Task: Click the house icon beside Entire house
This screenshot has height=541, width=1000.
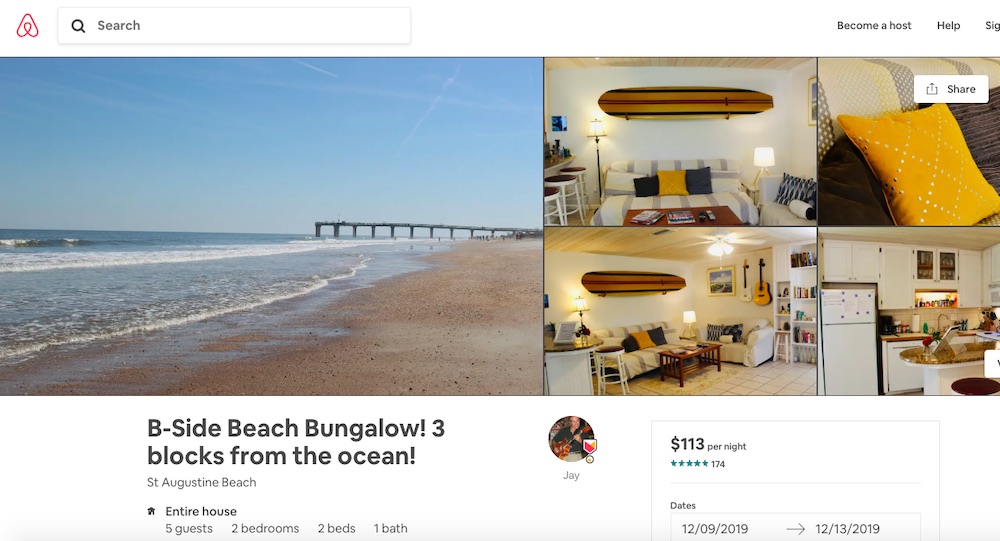Action: 151,511
